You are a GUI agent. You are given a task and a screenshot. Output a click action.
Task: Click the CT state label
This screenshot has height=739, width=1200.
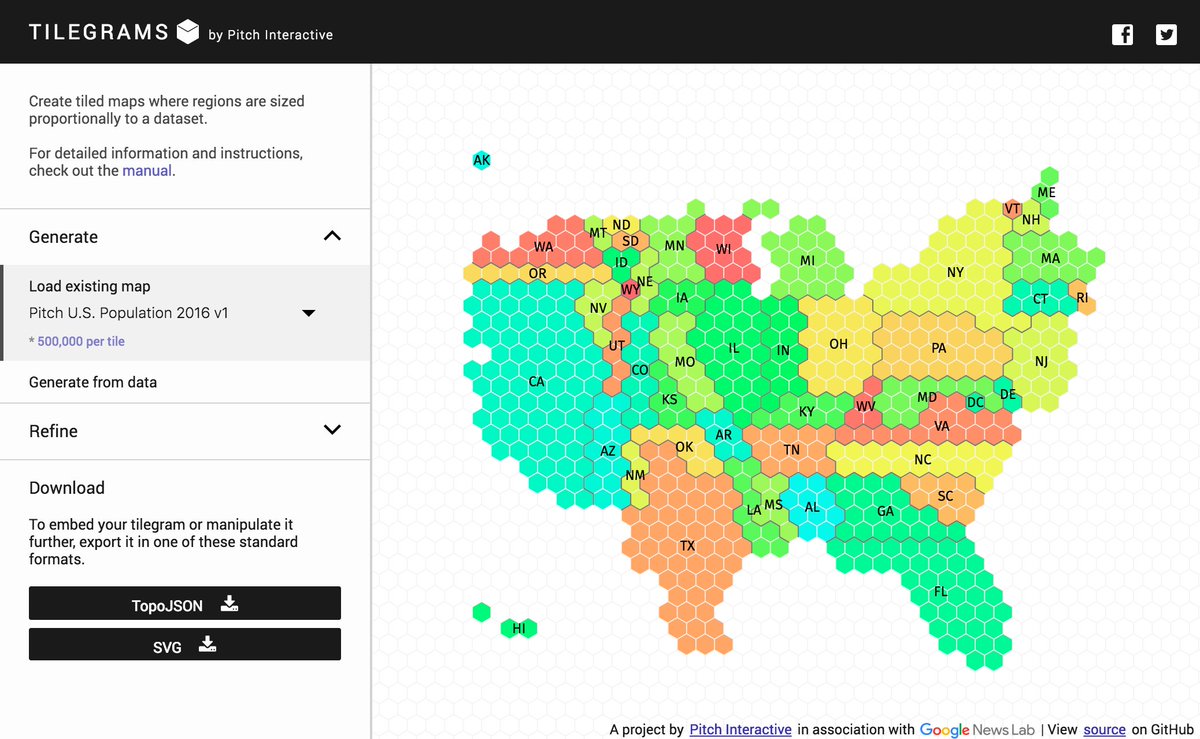[1040, 299]
